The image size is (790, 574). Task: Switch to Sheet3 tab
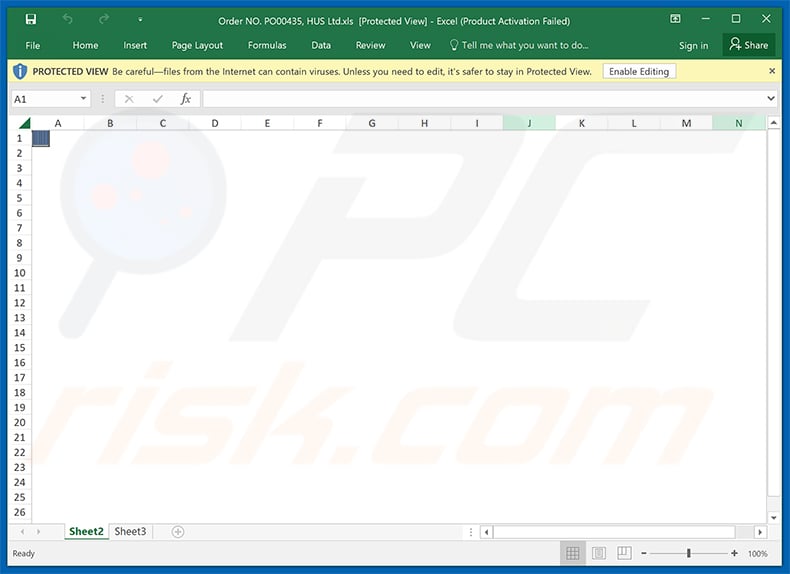[130, 531]
